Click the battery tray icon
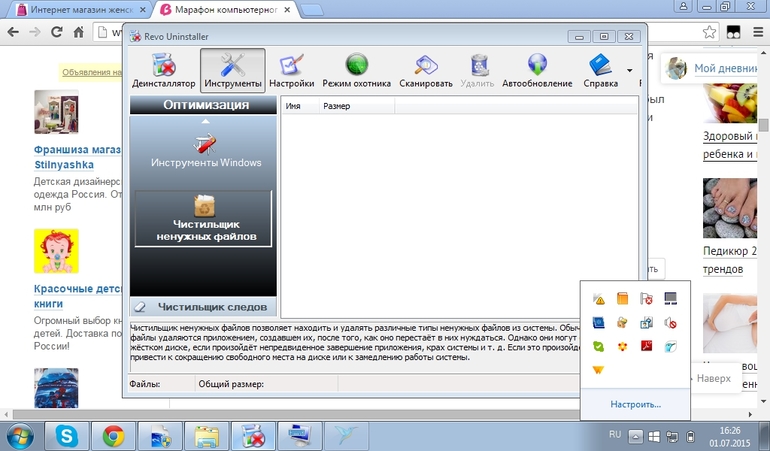 pos(690,436)
